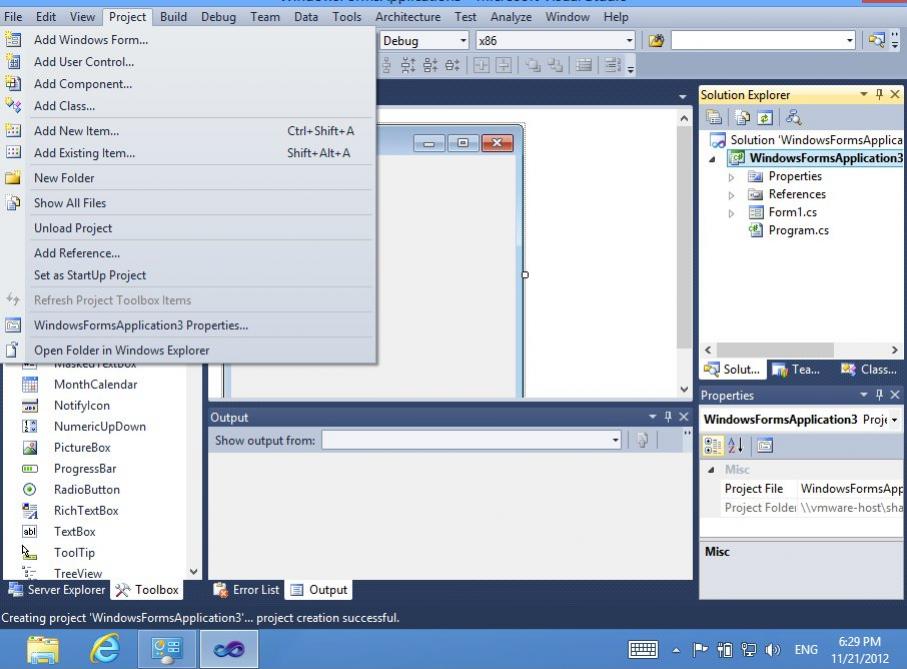Open Property Pages icon in Properties panel
Screen dimensions: 907x669
tap(765, 445)
